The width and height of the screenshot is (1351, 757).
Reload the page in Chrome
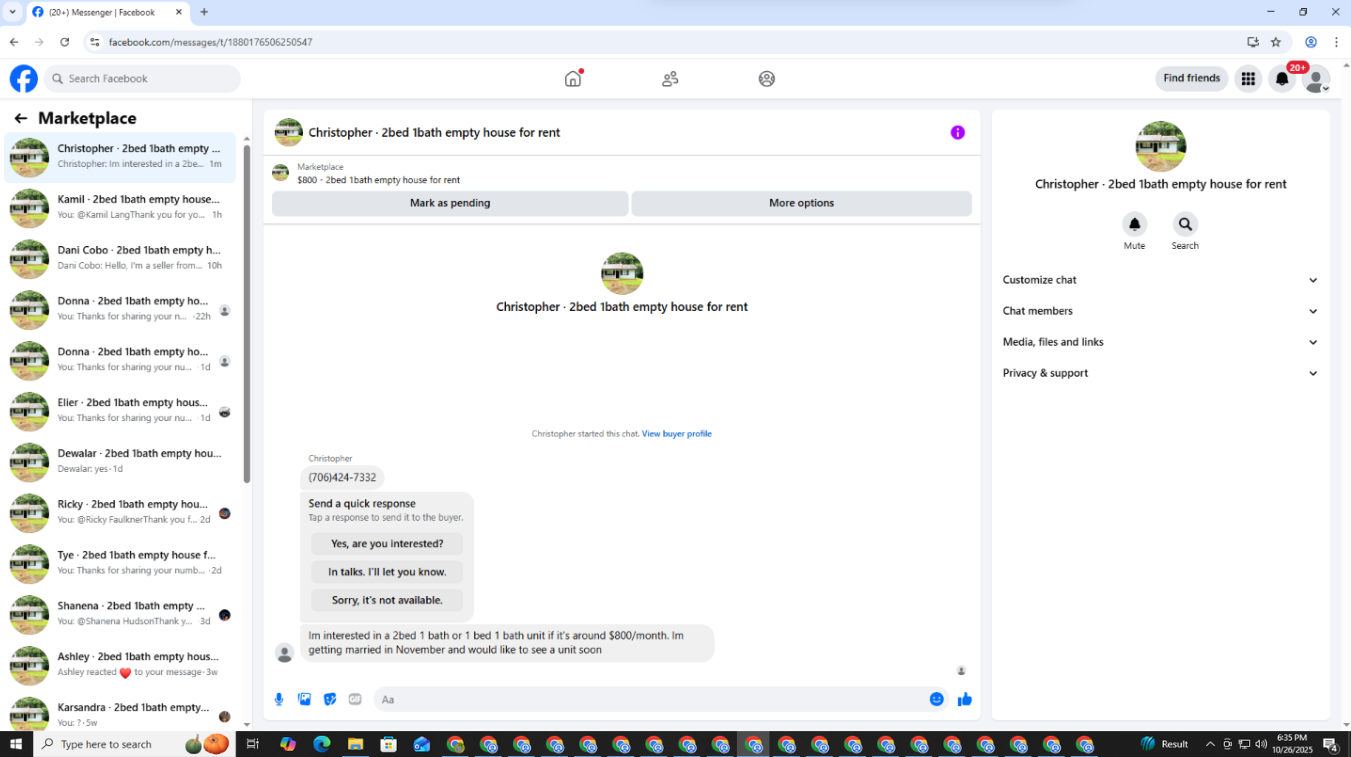pos(65,42)
